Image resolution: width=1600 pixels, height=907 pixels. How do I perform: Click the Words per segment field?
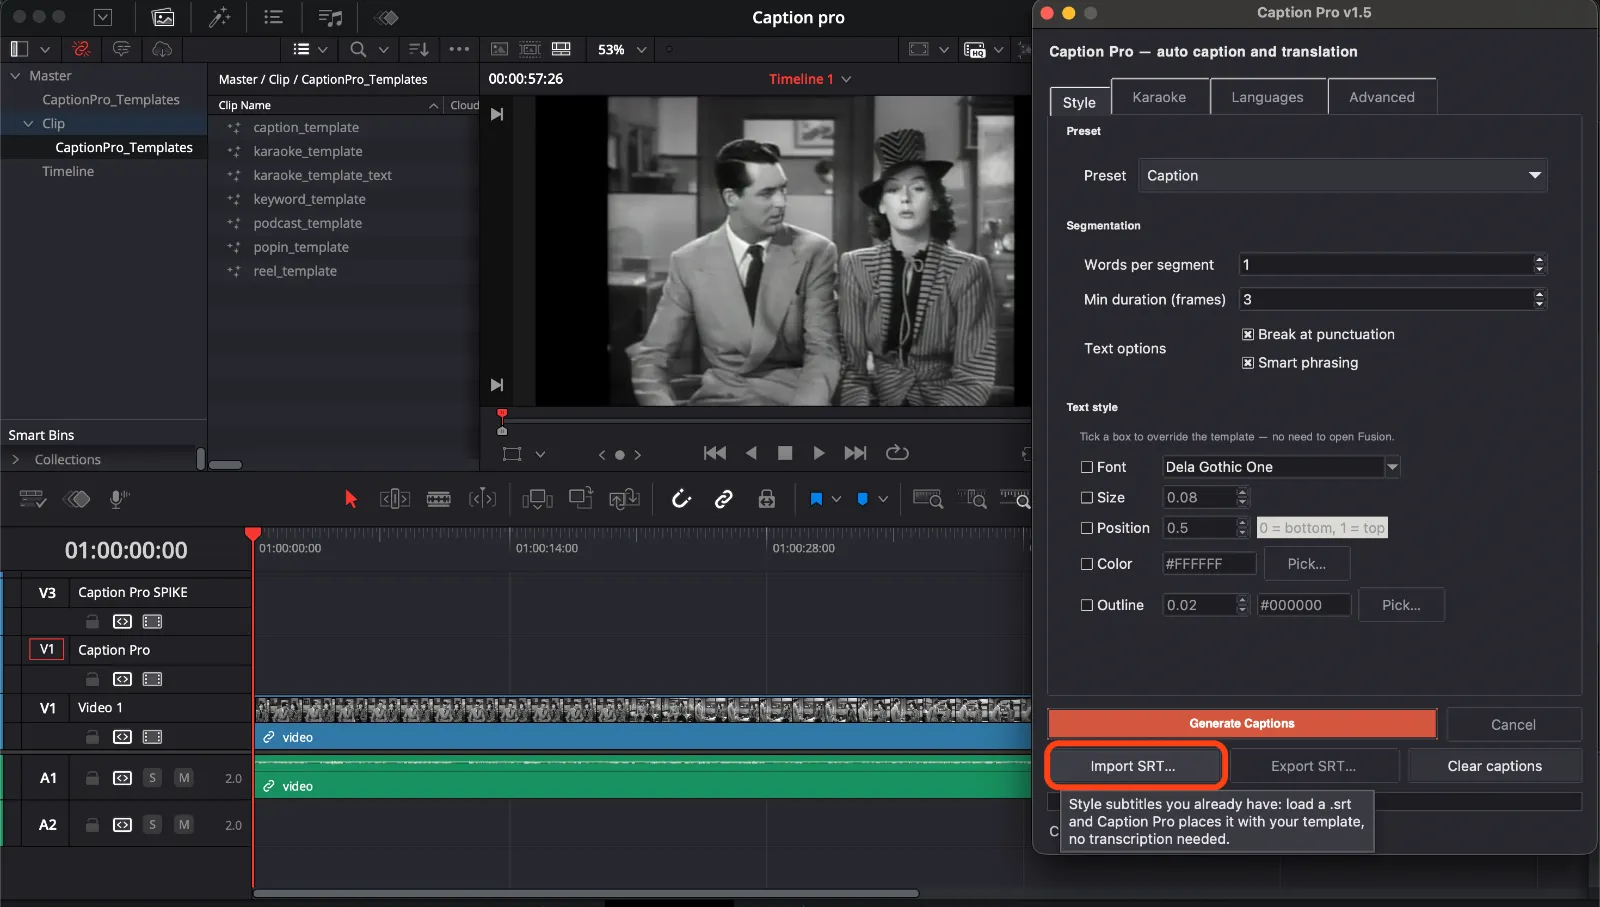point(1393,265)
